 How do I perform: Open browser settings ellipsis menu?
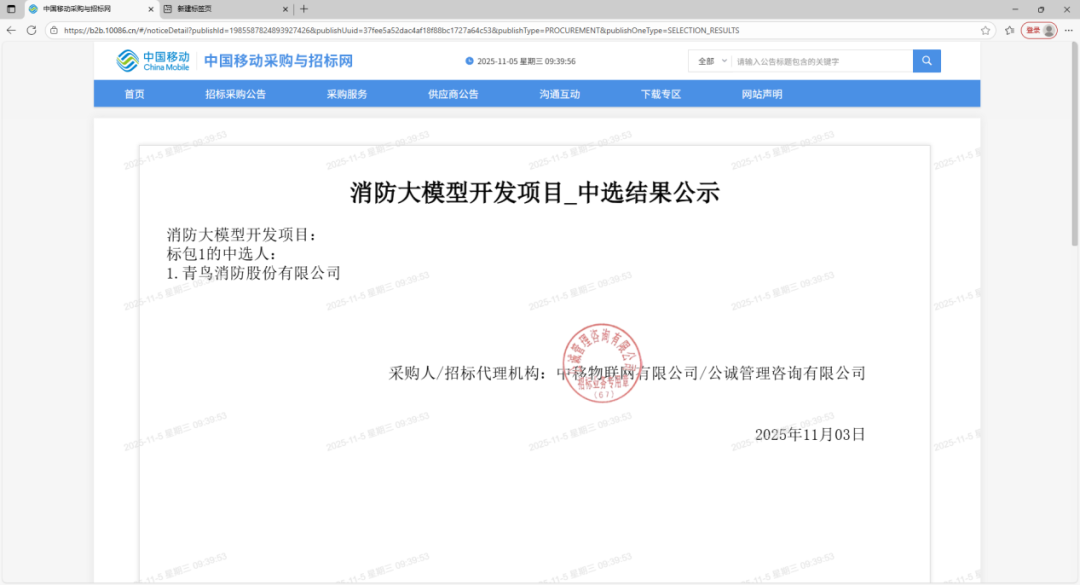1069,30
